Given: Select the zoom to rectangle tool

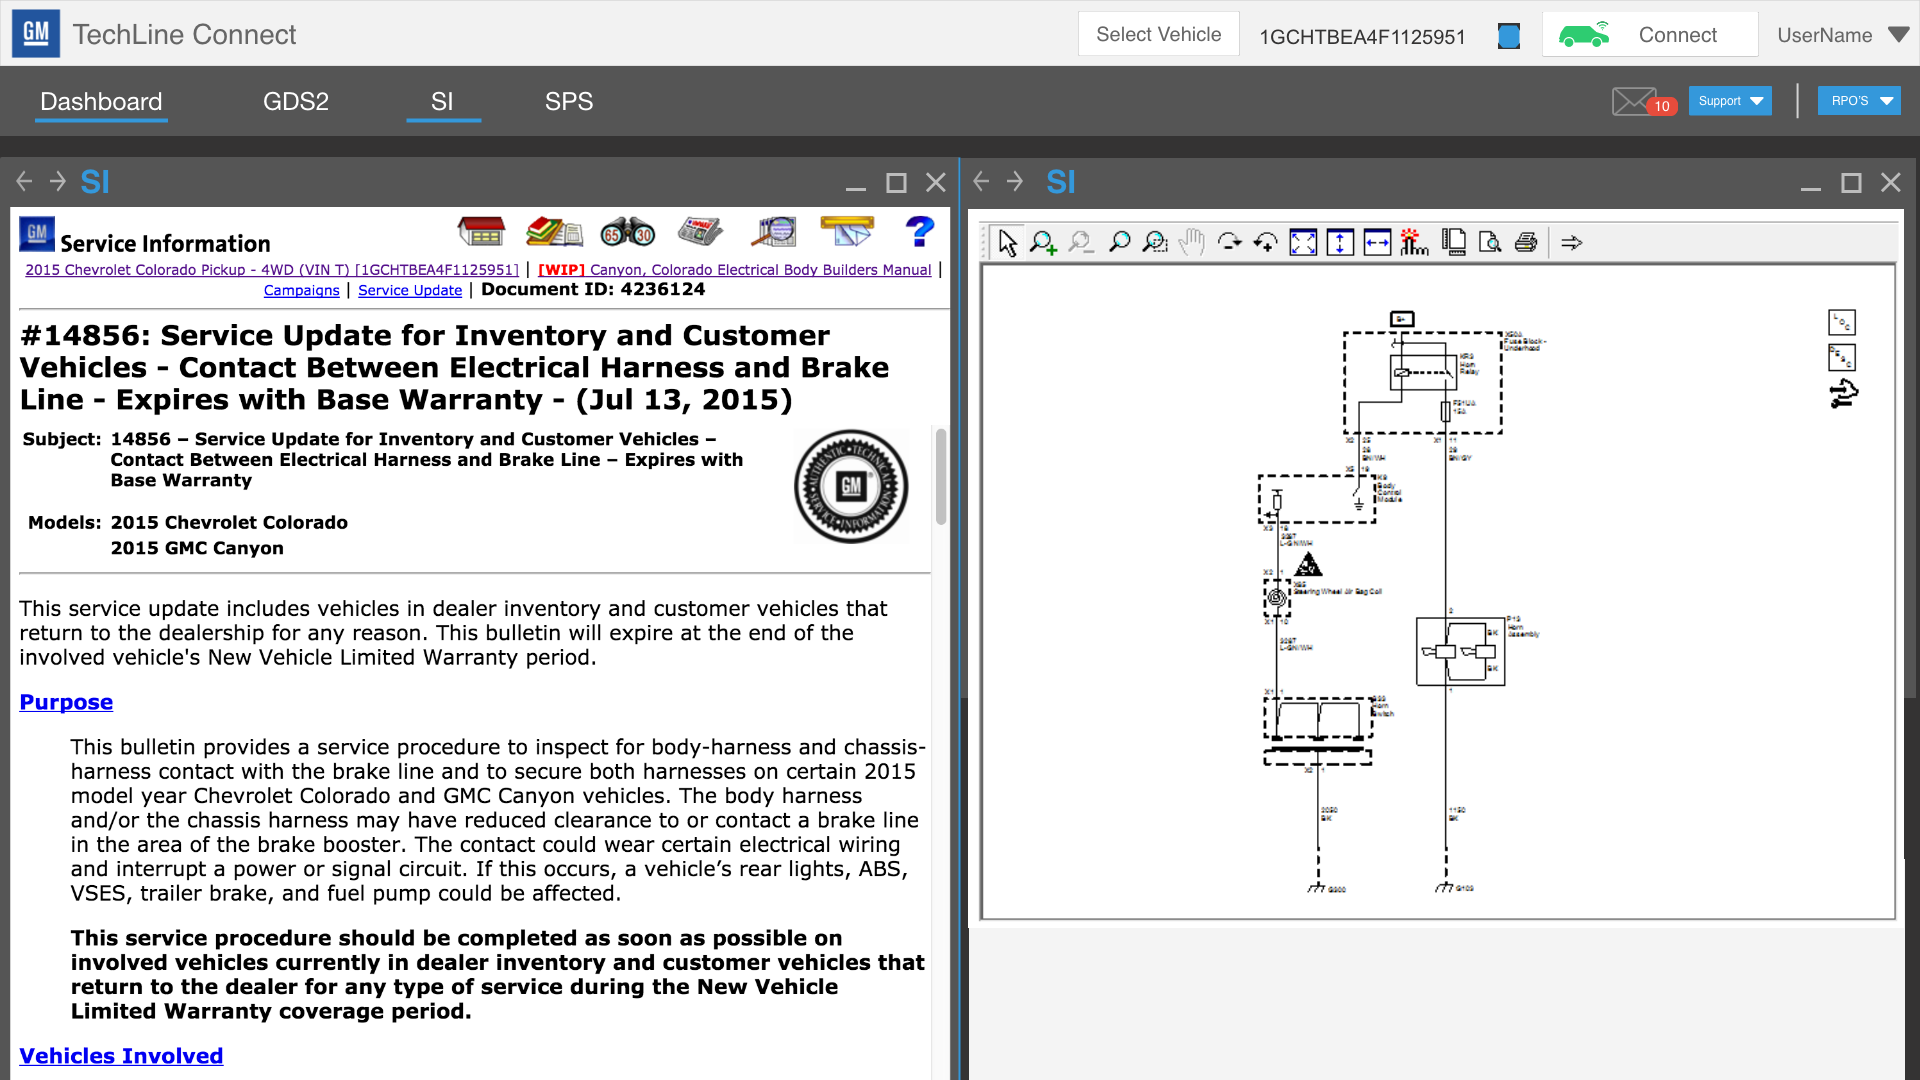Looking at the screenshot, I should pos(1155,243).
